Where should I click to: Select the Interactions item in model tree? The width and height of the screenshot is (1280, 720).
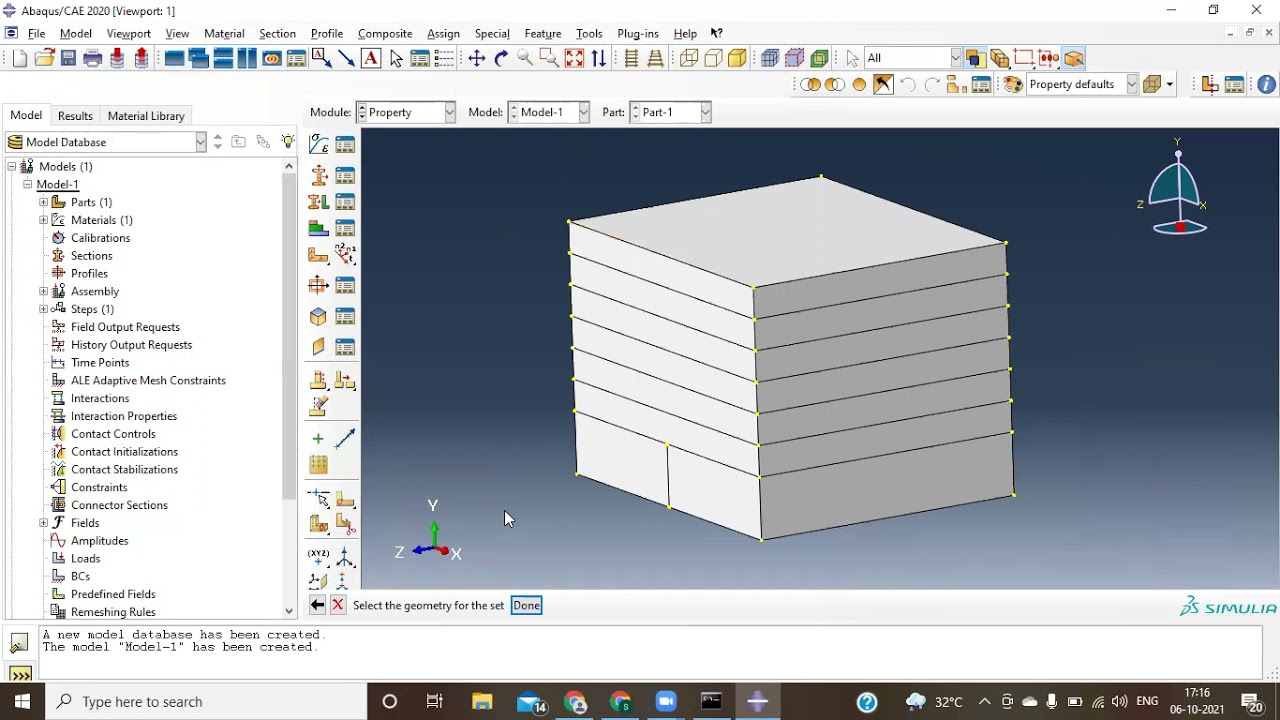100,398
